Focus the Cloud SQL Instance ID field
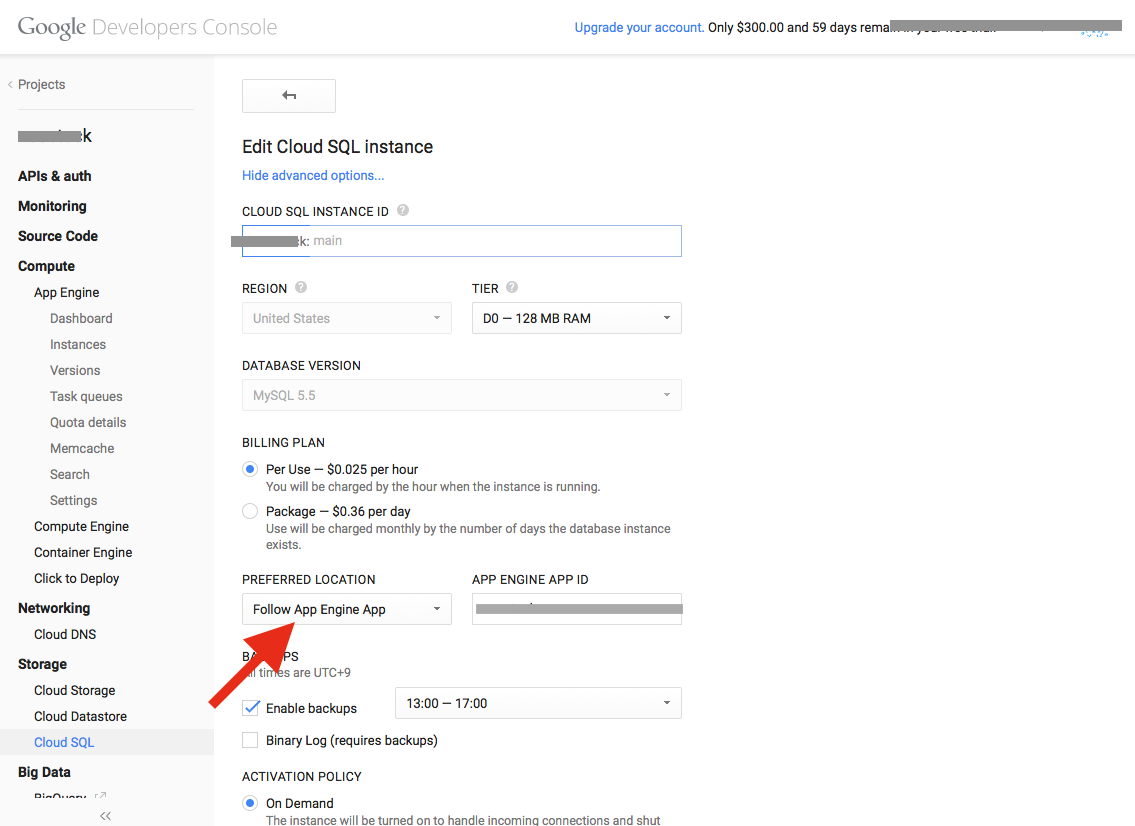 [x=462, y=241]
